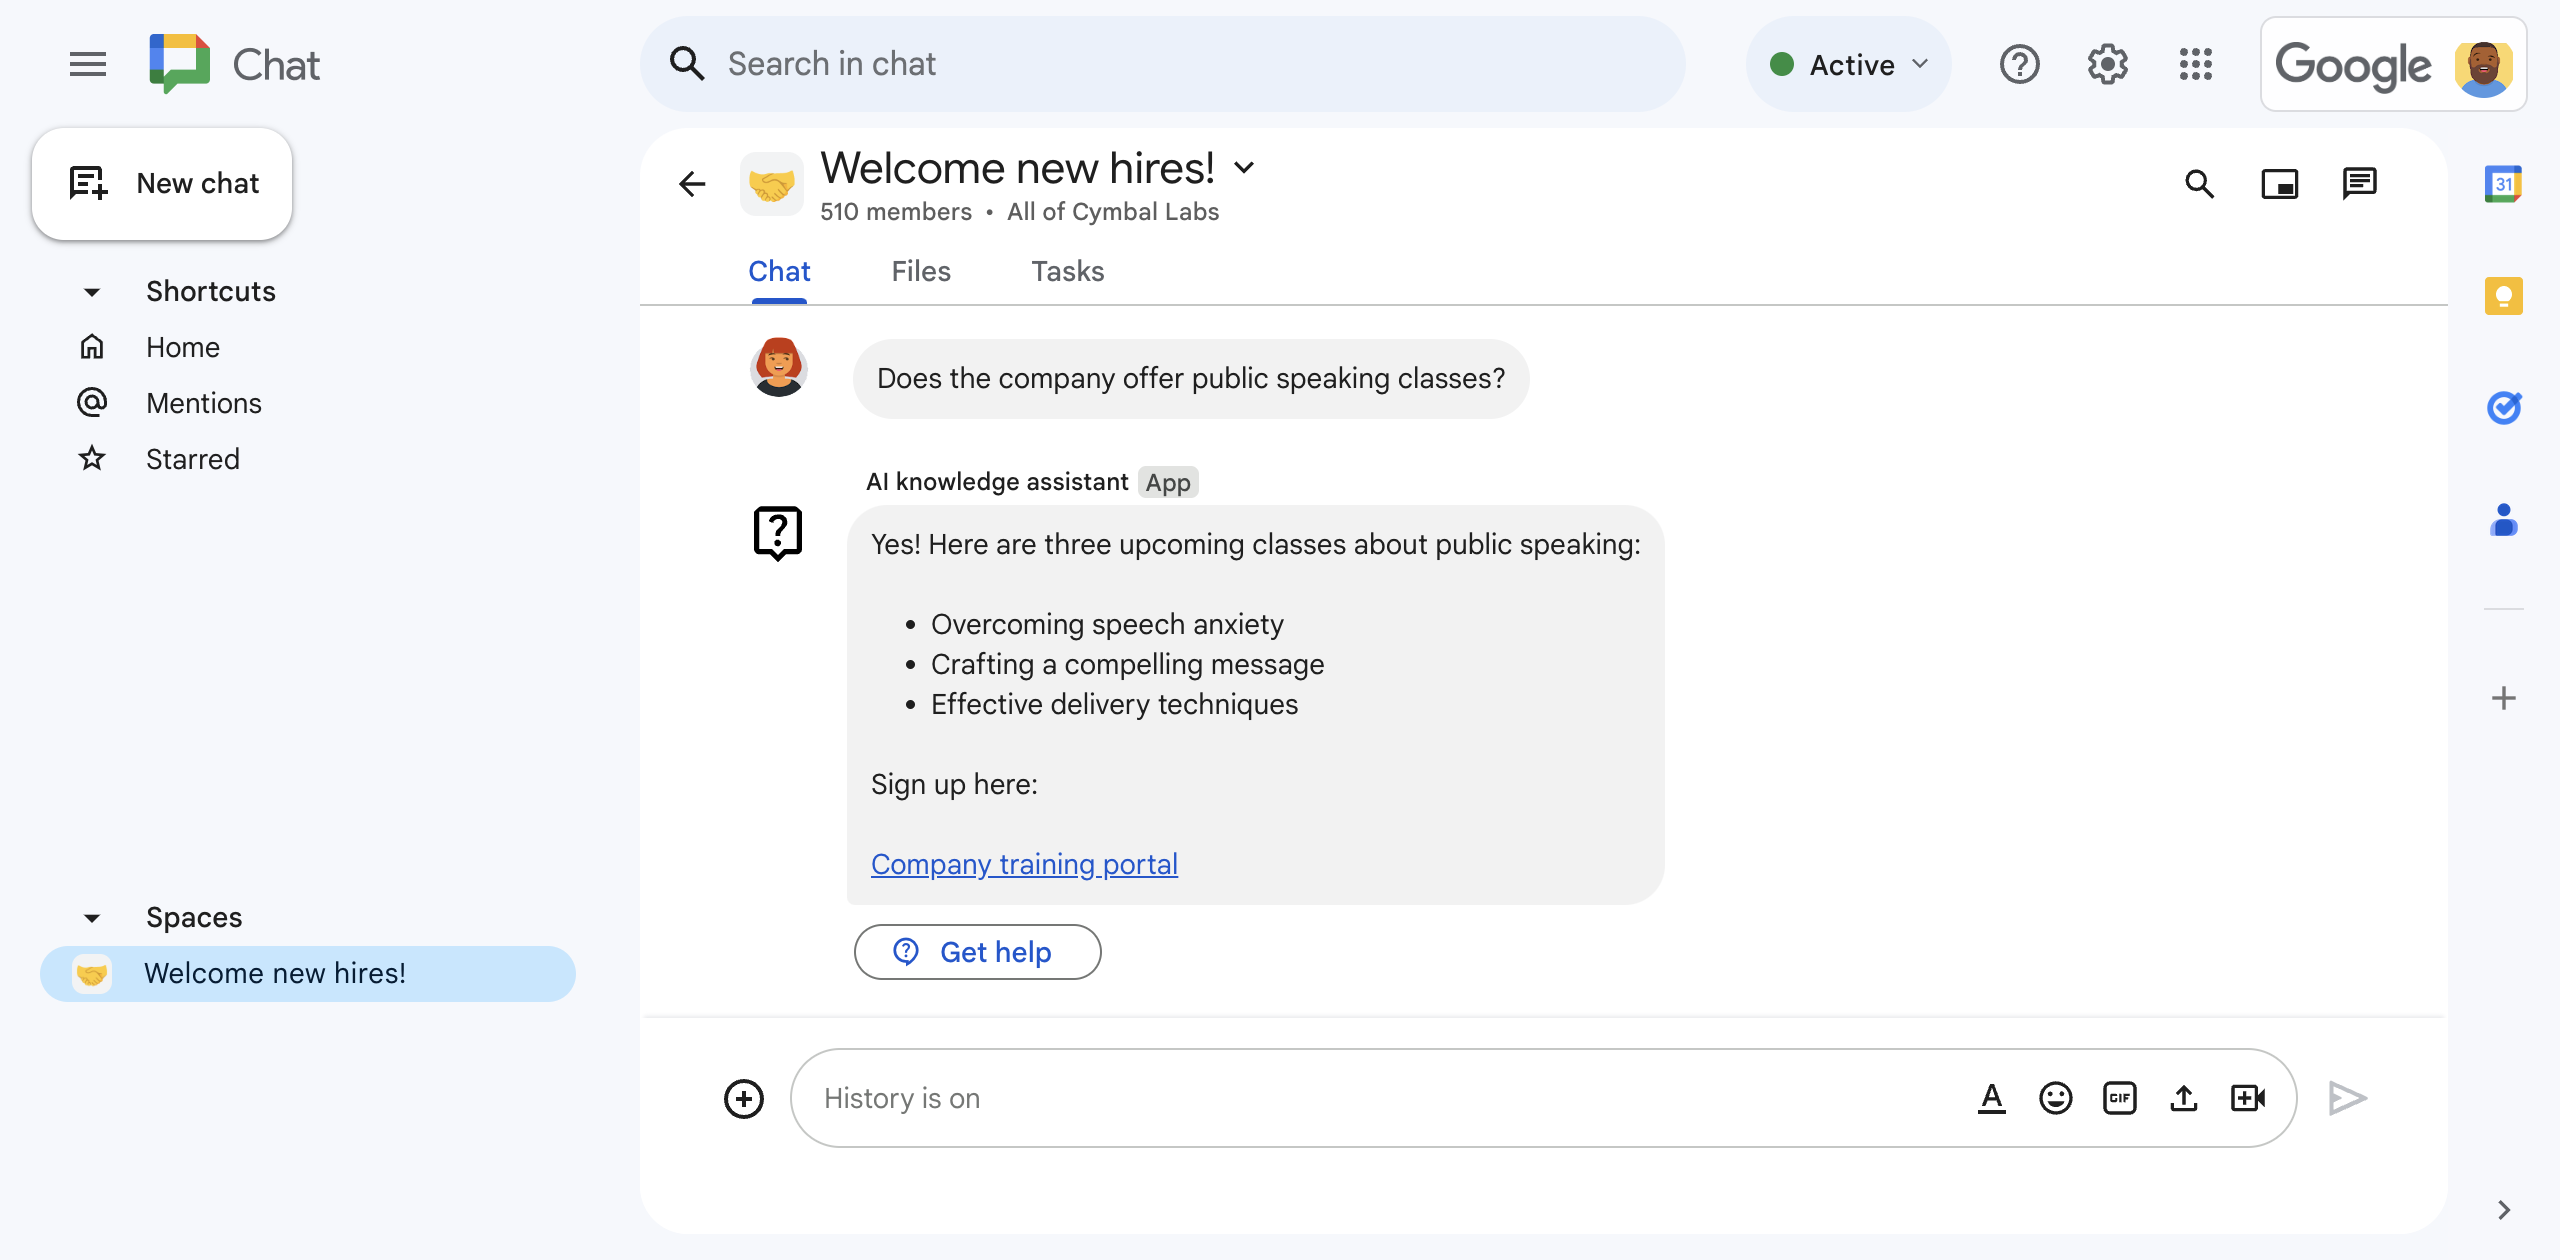This screenshot has width=2560, height=1260.
Task: Click the GIF insertion icon
Action: 2119,1097
